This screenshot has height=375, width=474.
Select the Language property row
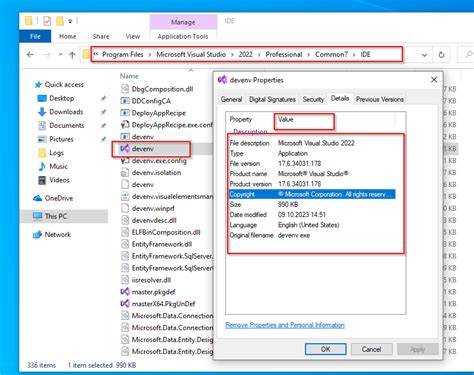coord(312,225)
